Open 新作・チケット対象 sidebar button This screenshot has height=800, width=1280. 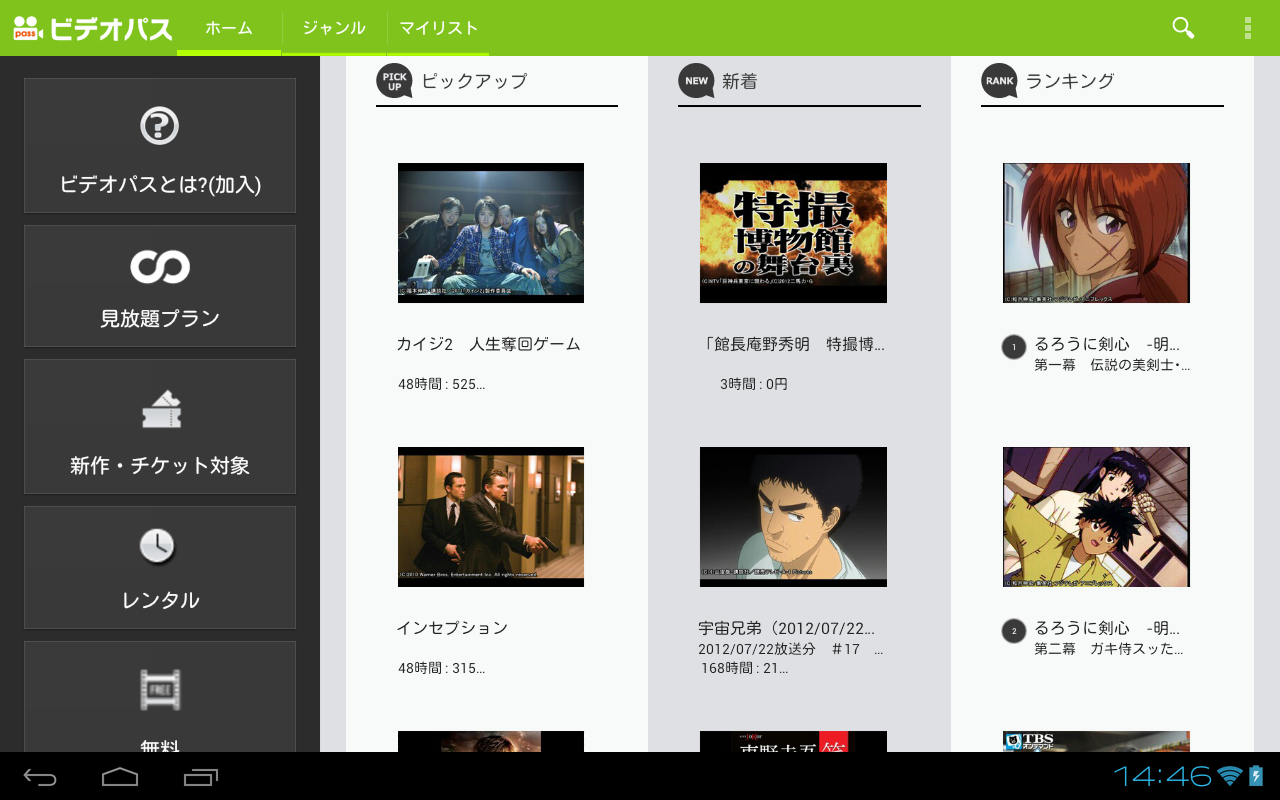(160, 426)
